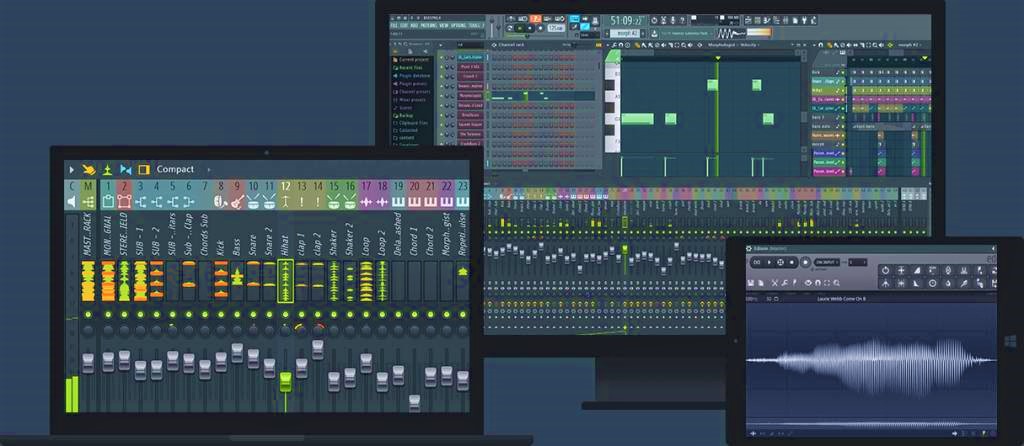Click the shaker drum icon on track 15
This screenshot has height=446, width=1024.
pyautogui.click(x=334, y=202)
